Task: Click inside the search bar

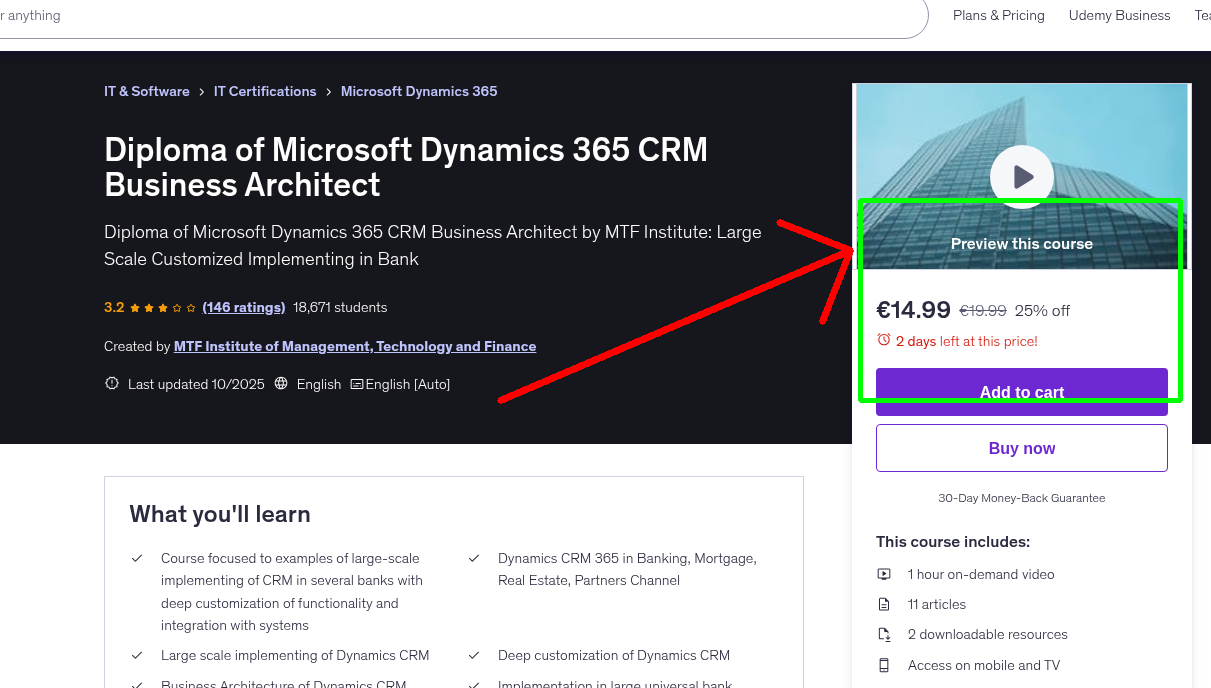Action: (450, 15)
